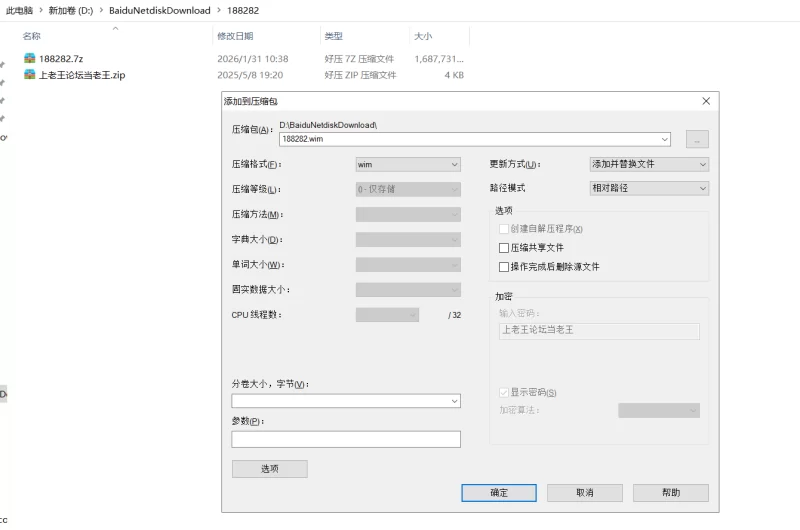Open the 路径模式 相对路径 dropdown
Viewport: 800px width, 530px height.
click(649, 188)
